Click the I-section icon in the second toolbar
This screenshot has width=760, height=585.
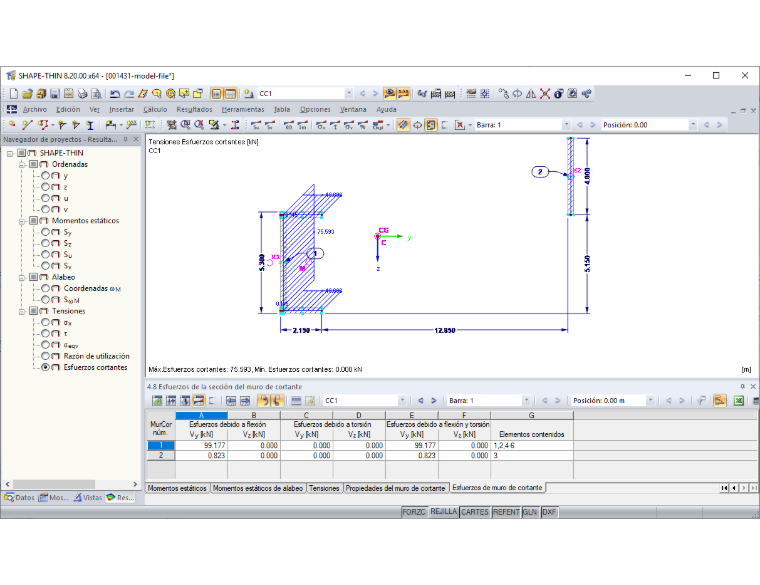90,125
